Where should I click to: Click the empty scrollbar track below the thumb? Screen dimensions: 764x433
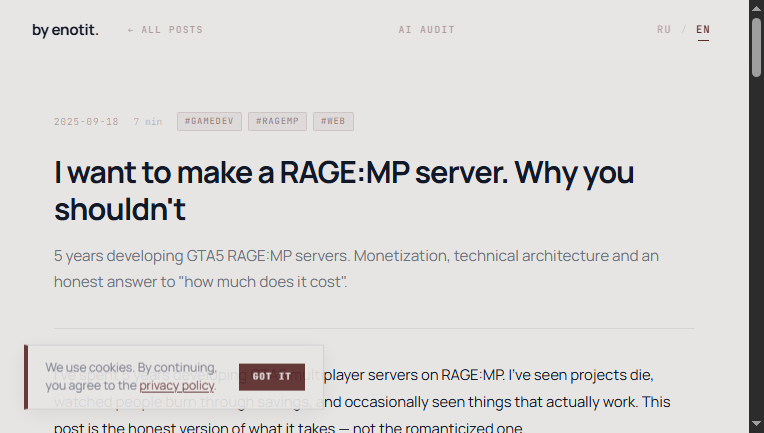[x=756, y=250]
